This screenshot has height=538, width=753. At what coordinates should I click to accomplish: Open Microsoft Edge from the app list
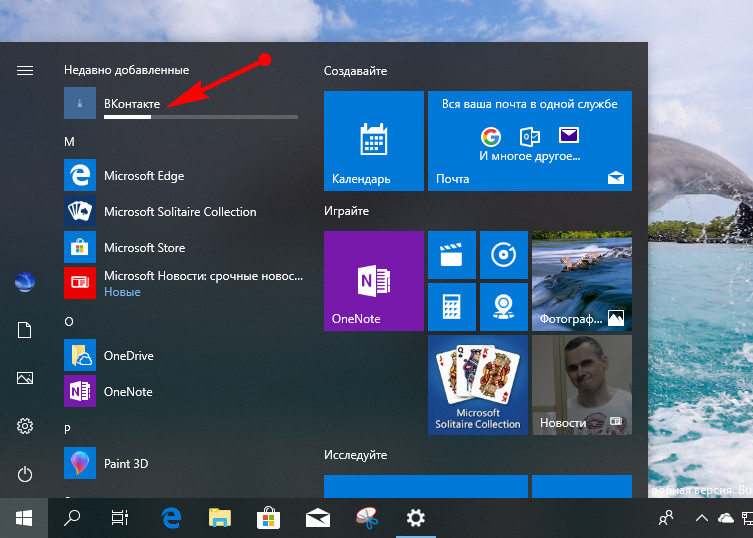143,176
